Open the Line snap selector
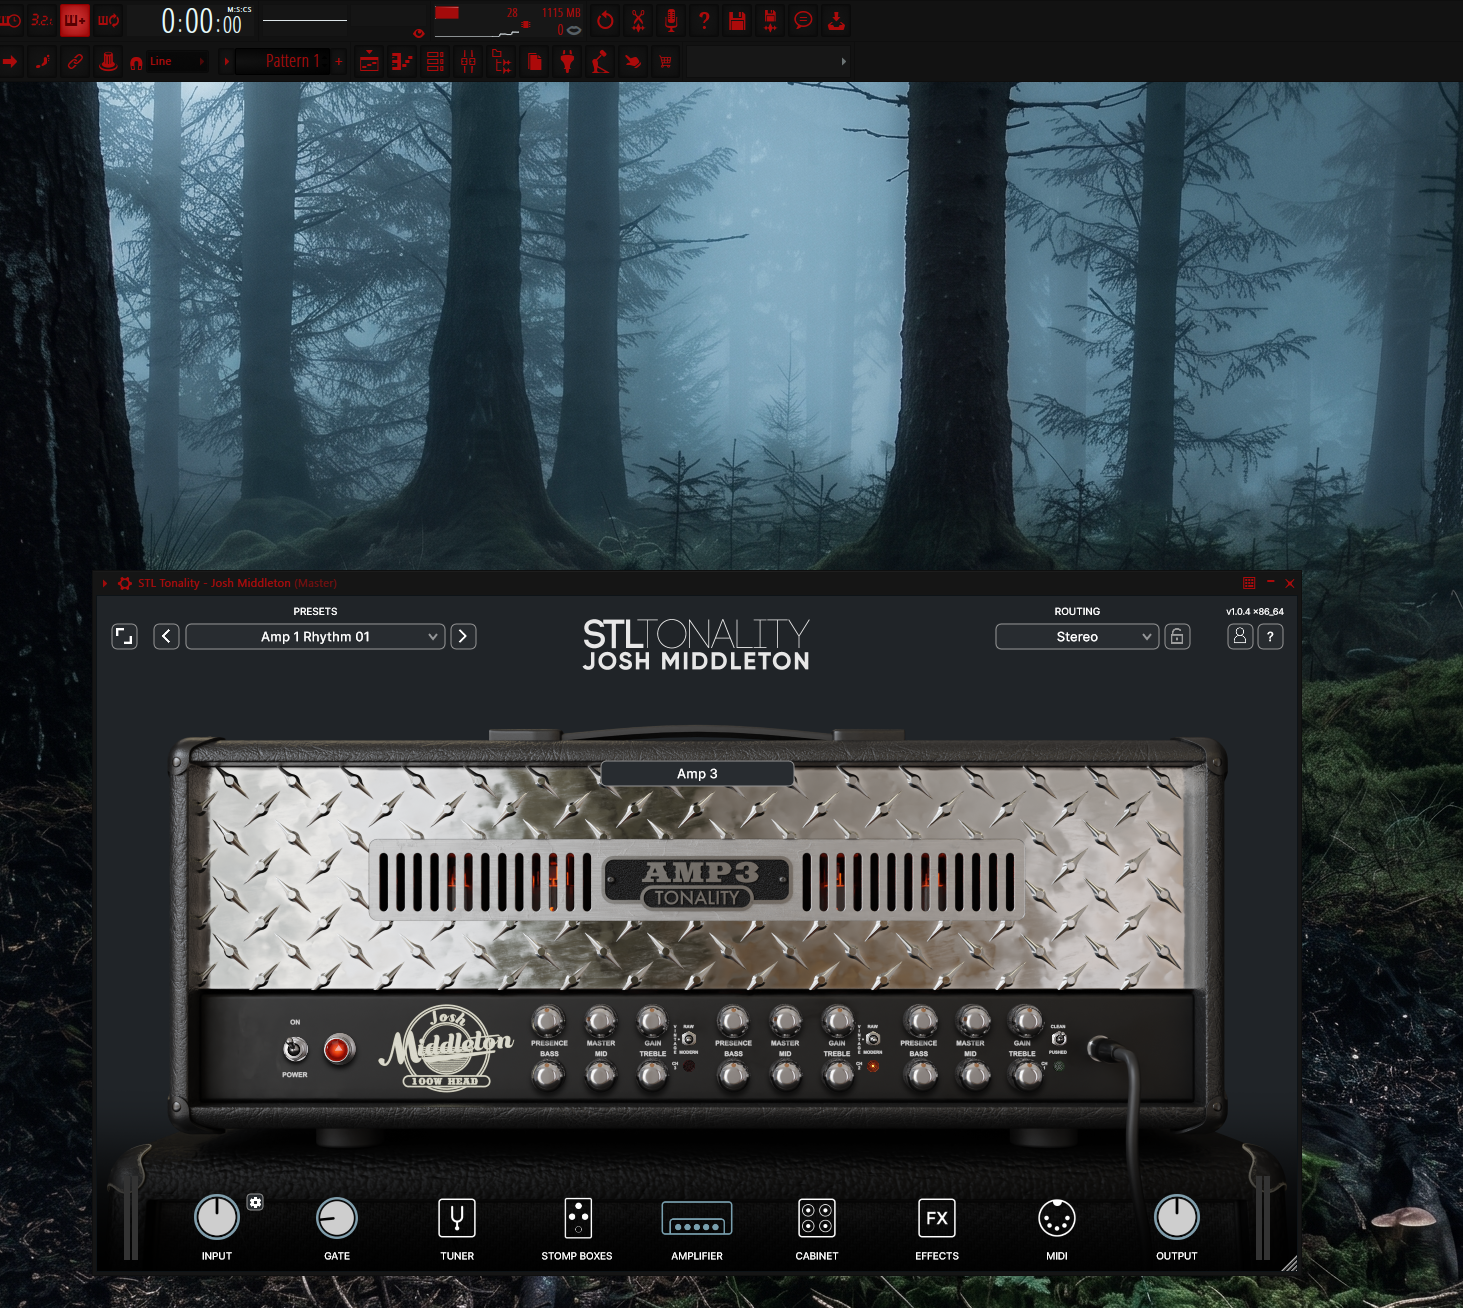 (178, 62)
